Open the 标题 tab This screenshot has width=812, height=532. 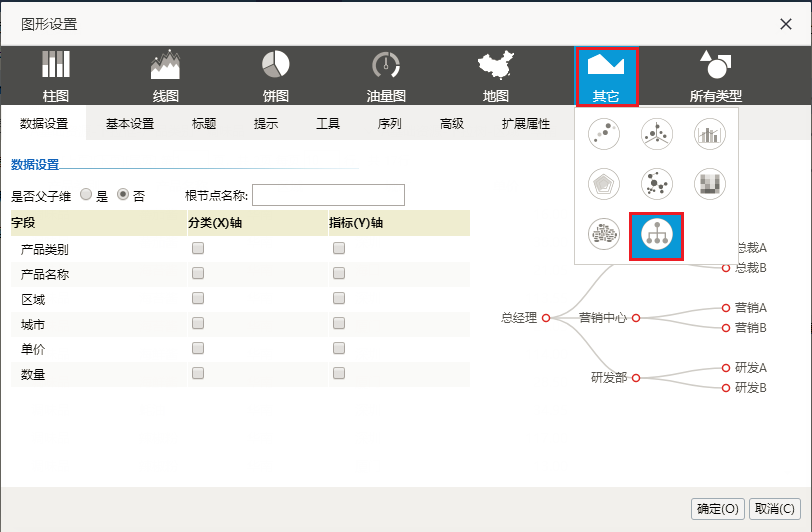[204, 123]
